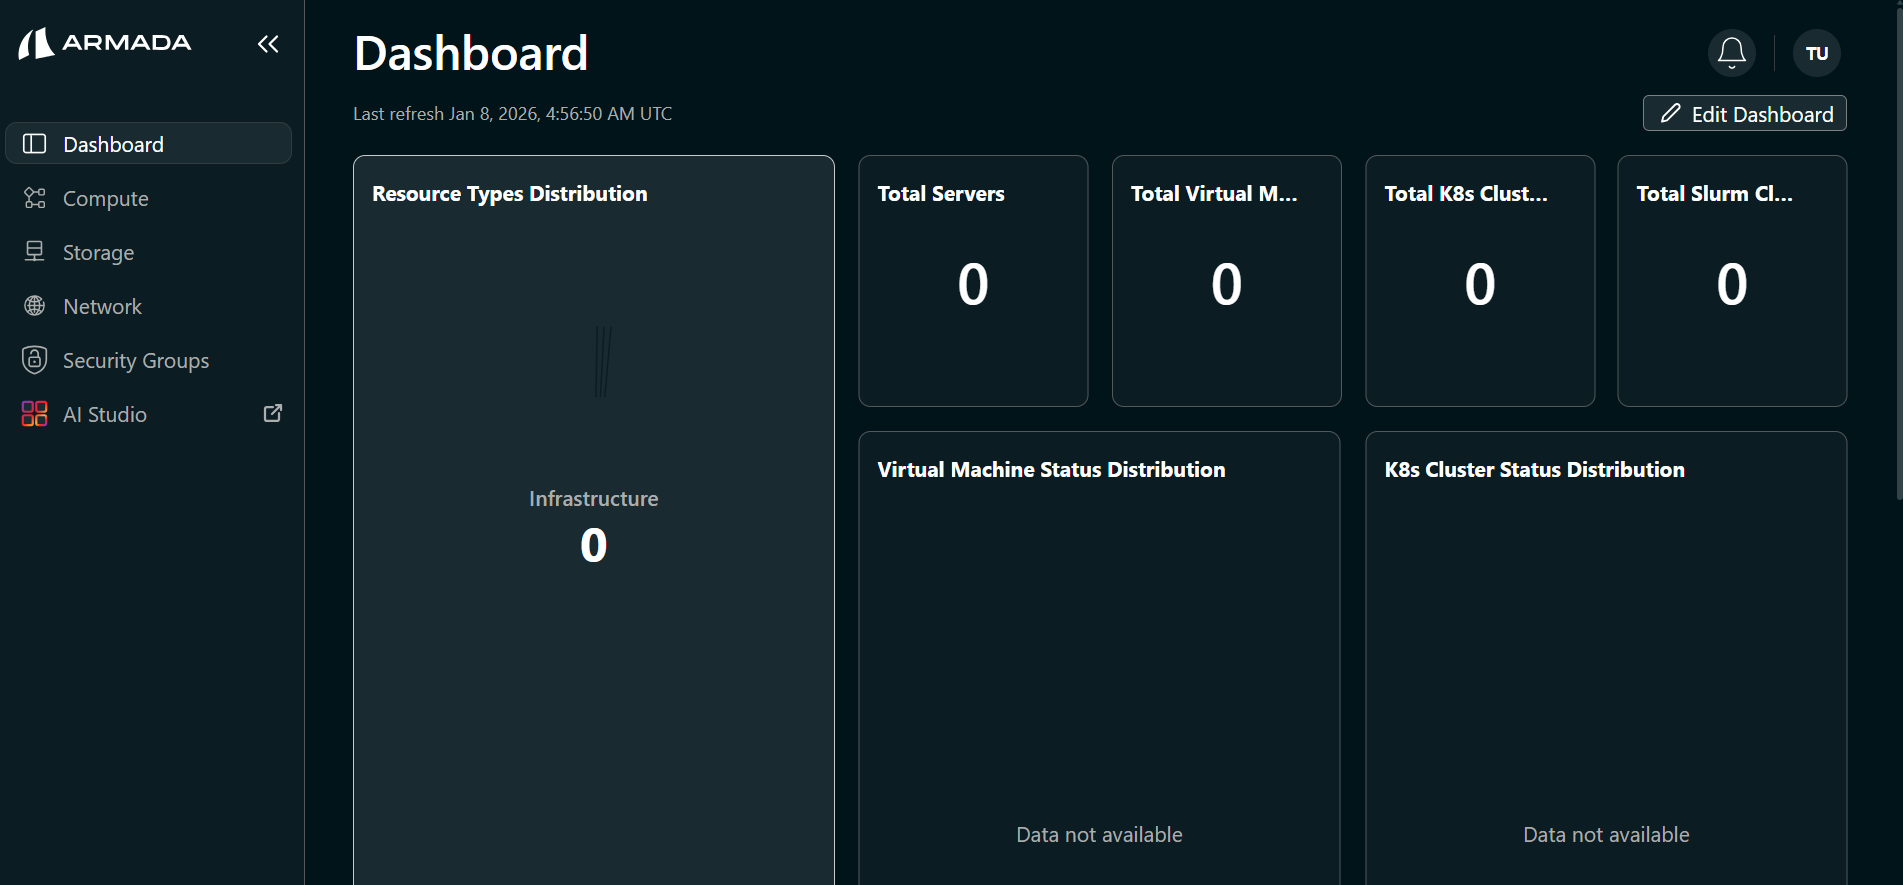The image size is (1903, 885).
Task: Navigate to Storage section
Action: [x=98, y=253]
